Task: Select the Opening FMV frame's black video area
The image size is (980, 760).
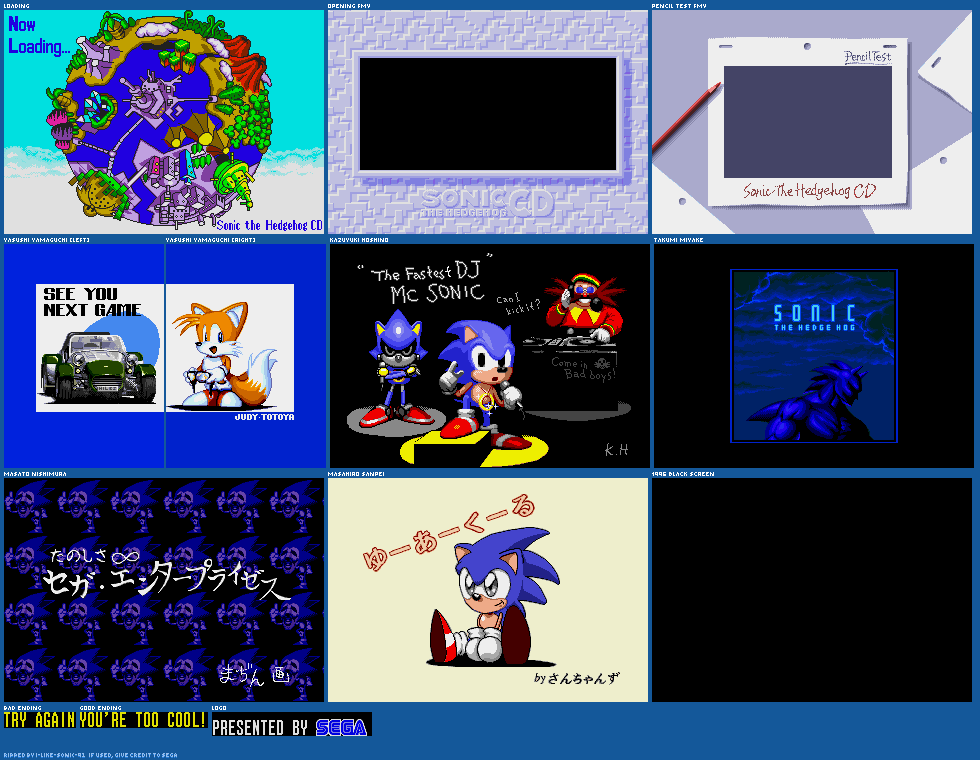Action: pos(488,114)
